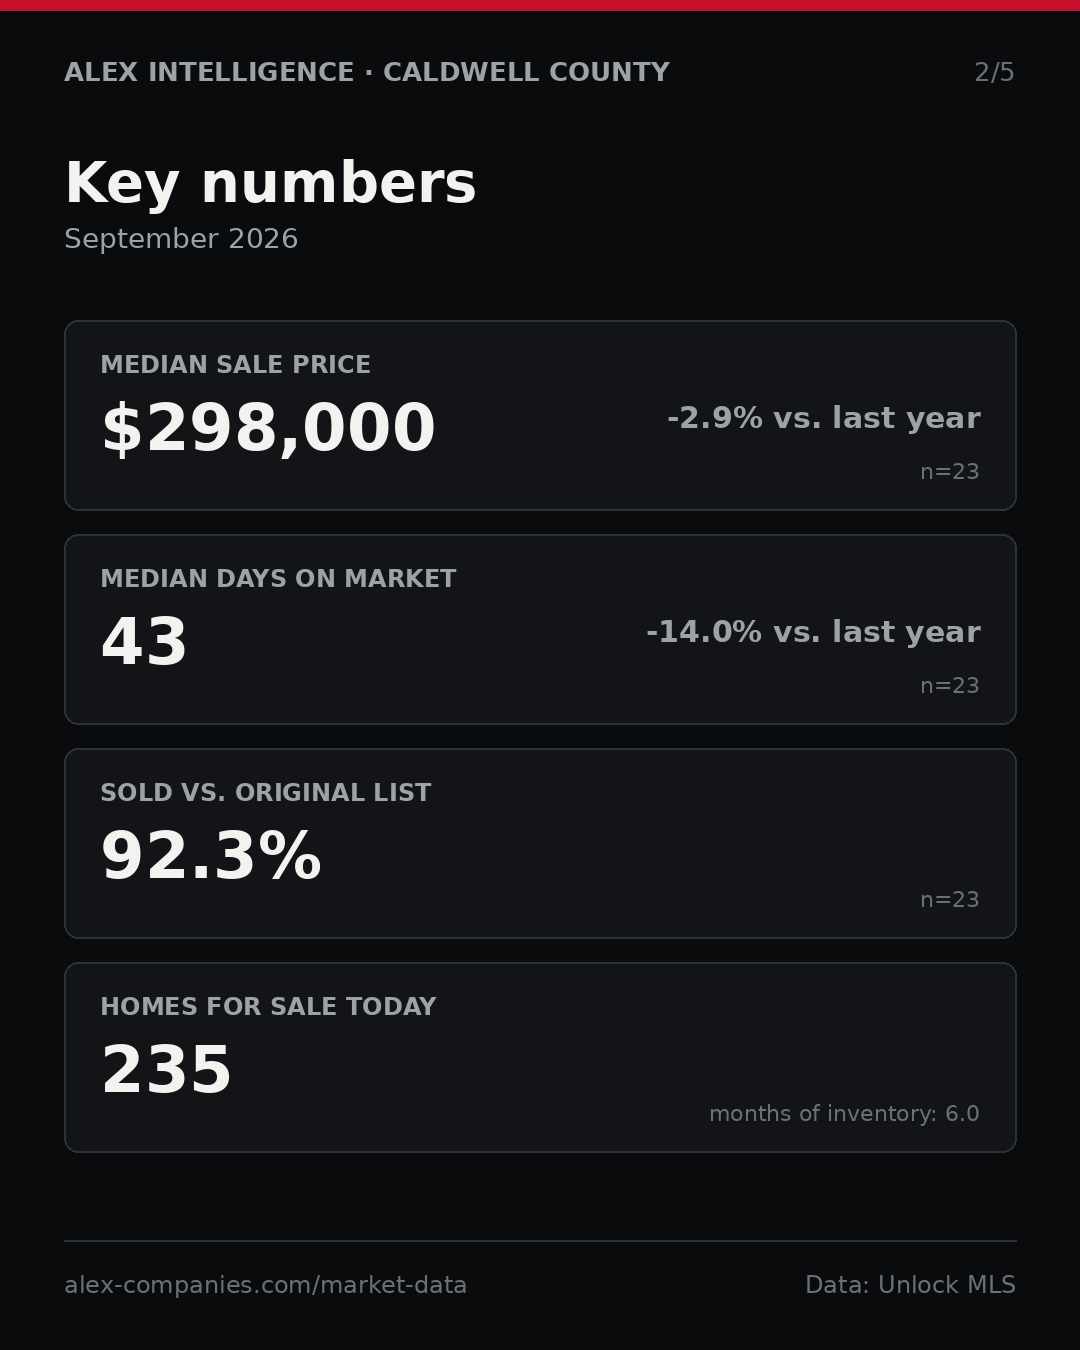
Task: Click the red top accent bar
Action: point(540,5)
